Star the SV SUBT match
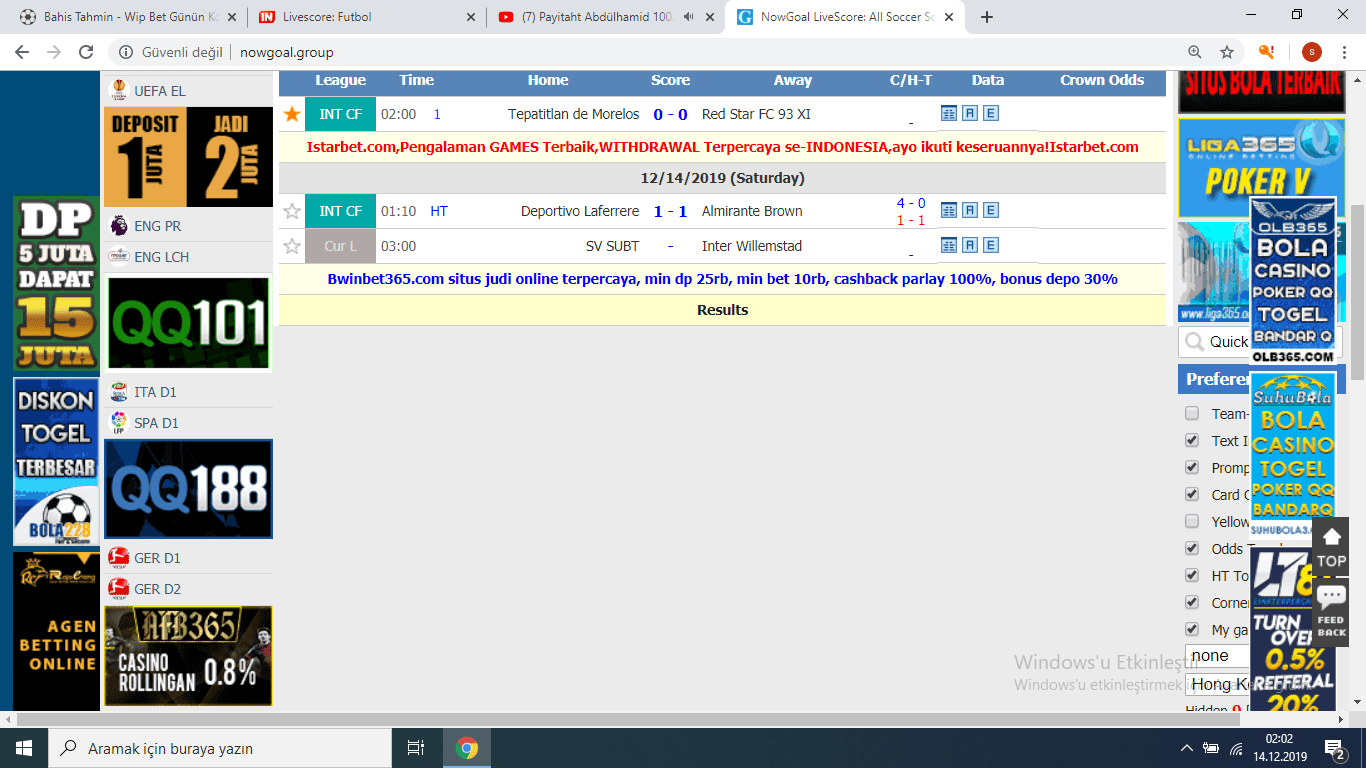This screenshot has width=1366, height=768. tap(292, 246)
